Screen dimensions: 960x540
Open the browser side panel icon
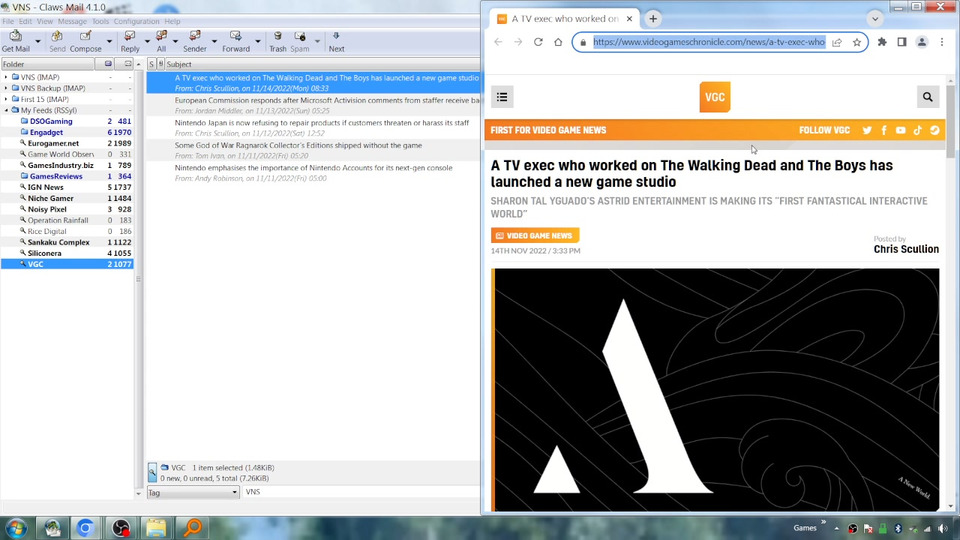point(902,42)
